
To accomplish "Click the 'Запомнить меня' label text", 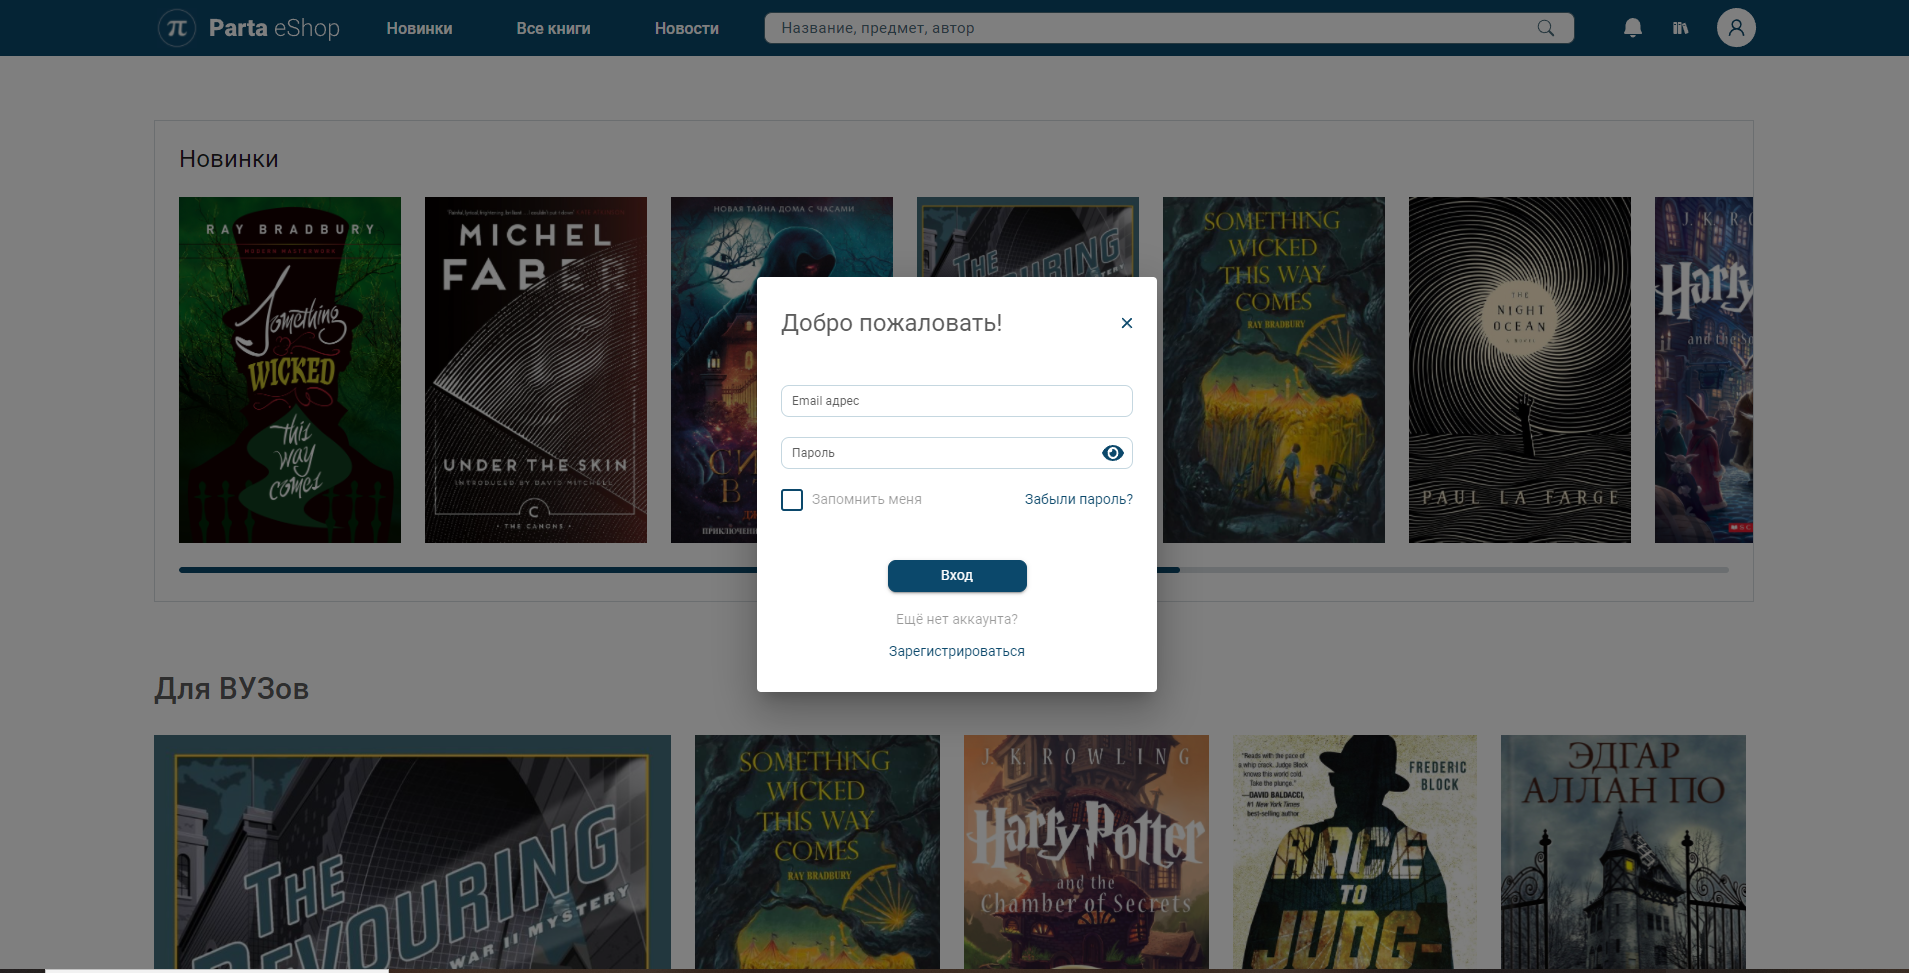I will coord(867,499).
